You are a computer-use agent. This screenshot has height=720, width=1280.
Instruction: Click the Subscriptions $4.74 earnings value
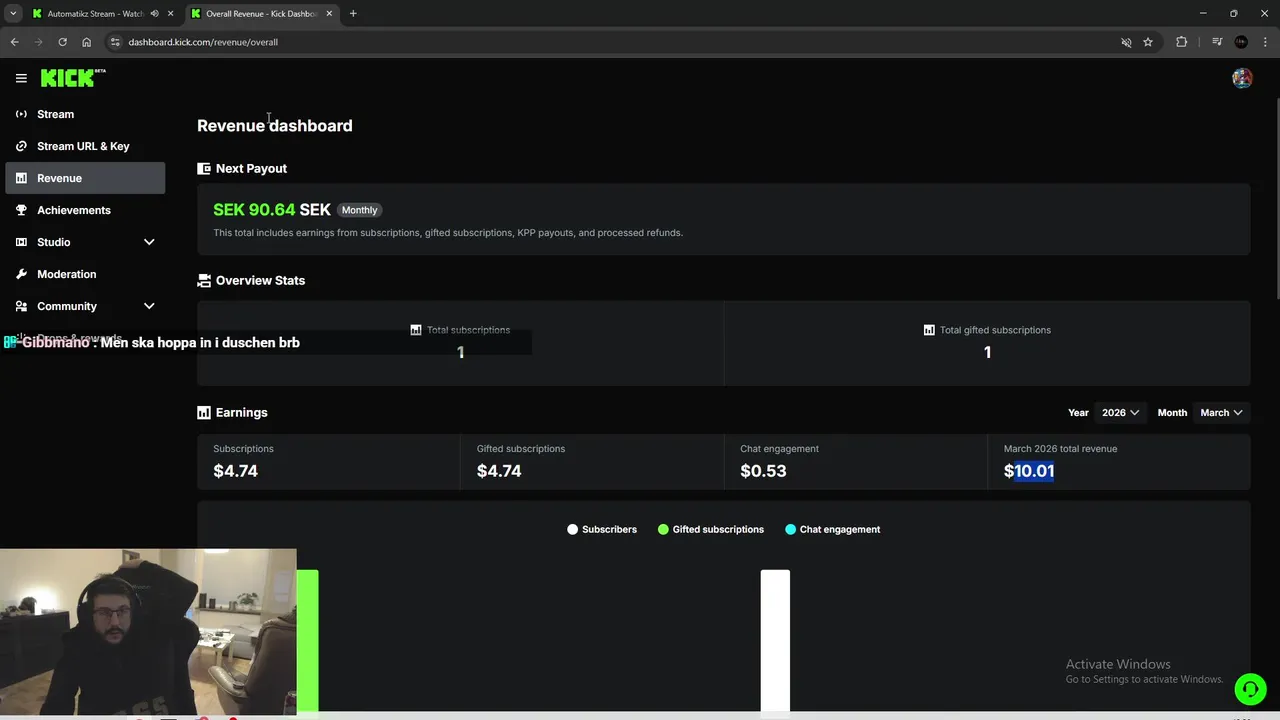point(236,471)
